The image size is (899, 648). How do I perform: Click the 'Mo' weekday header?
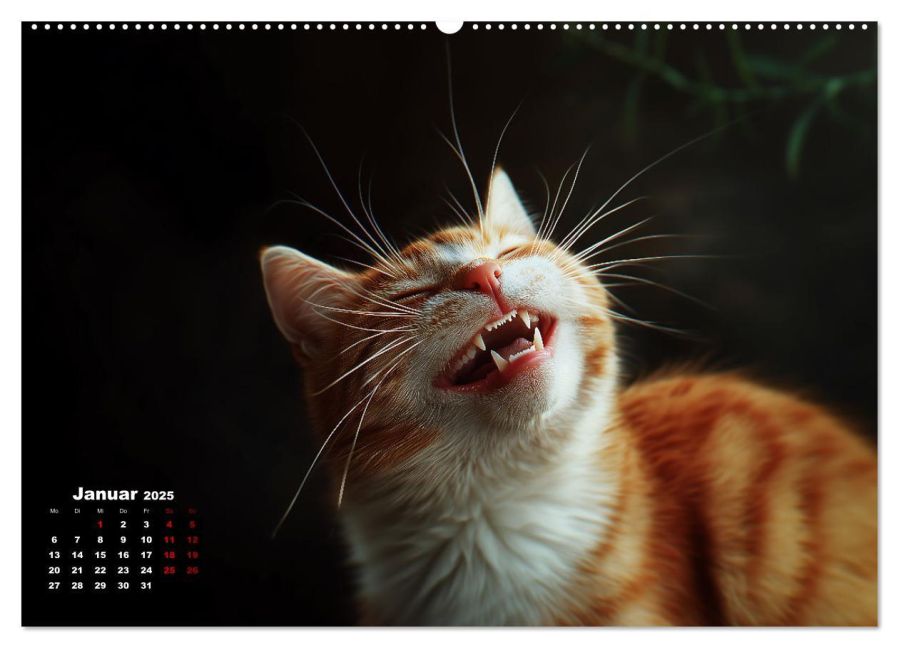coord(54,511)
